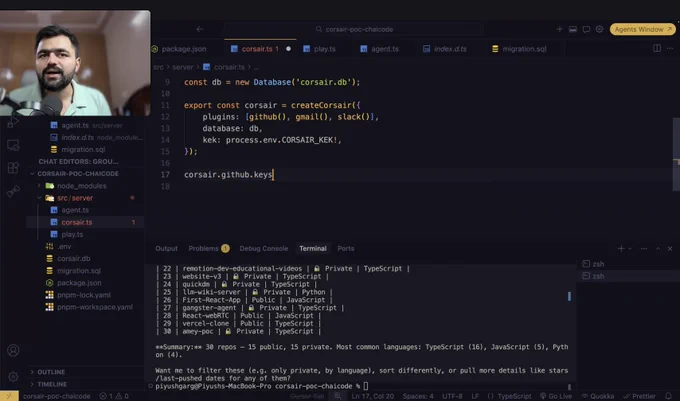Open the remote explorer activity bar icon
This screenshot has width=680, height=401.
pyautogui.click(x=13, y=145)
